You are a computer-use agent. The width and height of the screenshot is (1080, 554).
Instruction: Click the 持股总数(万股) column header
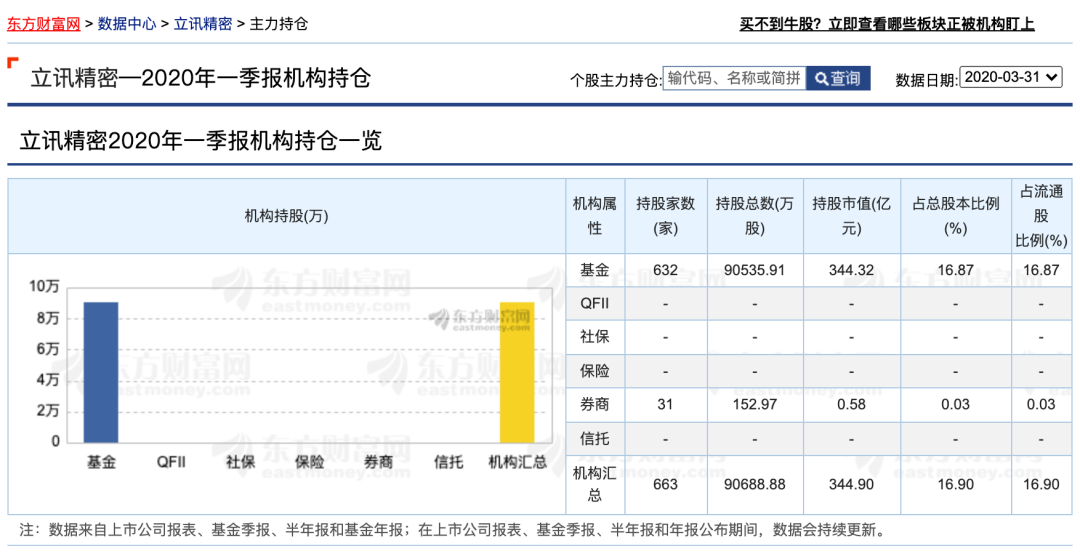(754, 216)
